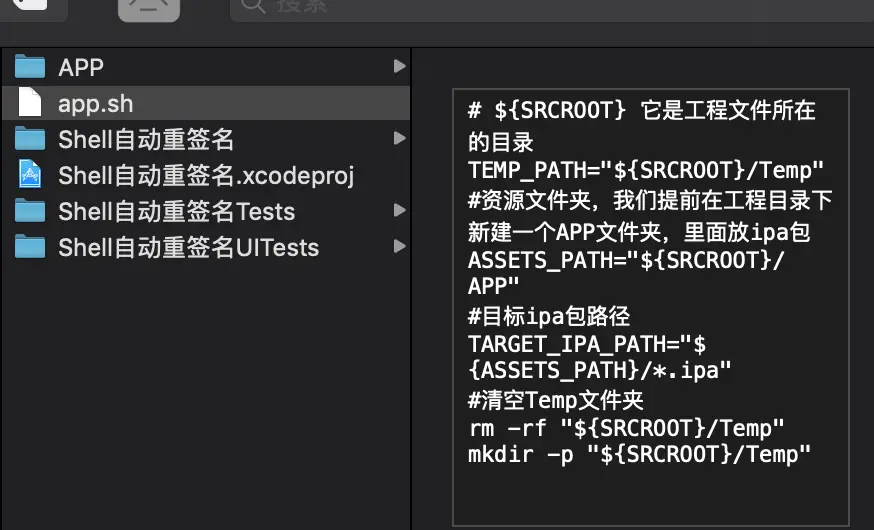
Task: Click the Shell自动重签名UITests folder icon
Action: tap(30, 247)
